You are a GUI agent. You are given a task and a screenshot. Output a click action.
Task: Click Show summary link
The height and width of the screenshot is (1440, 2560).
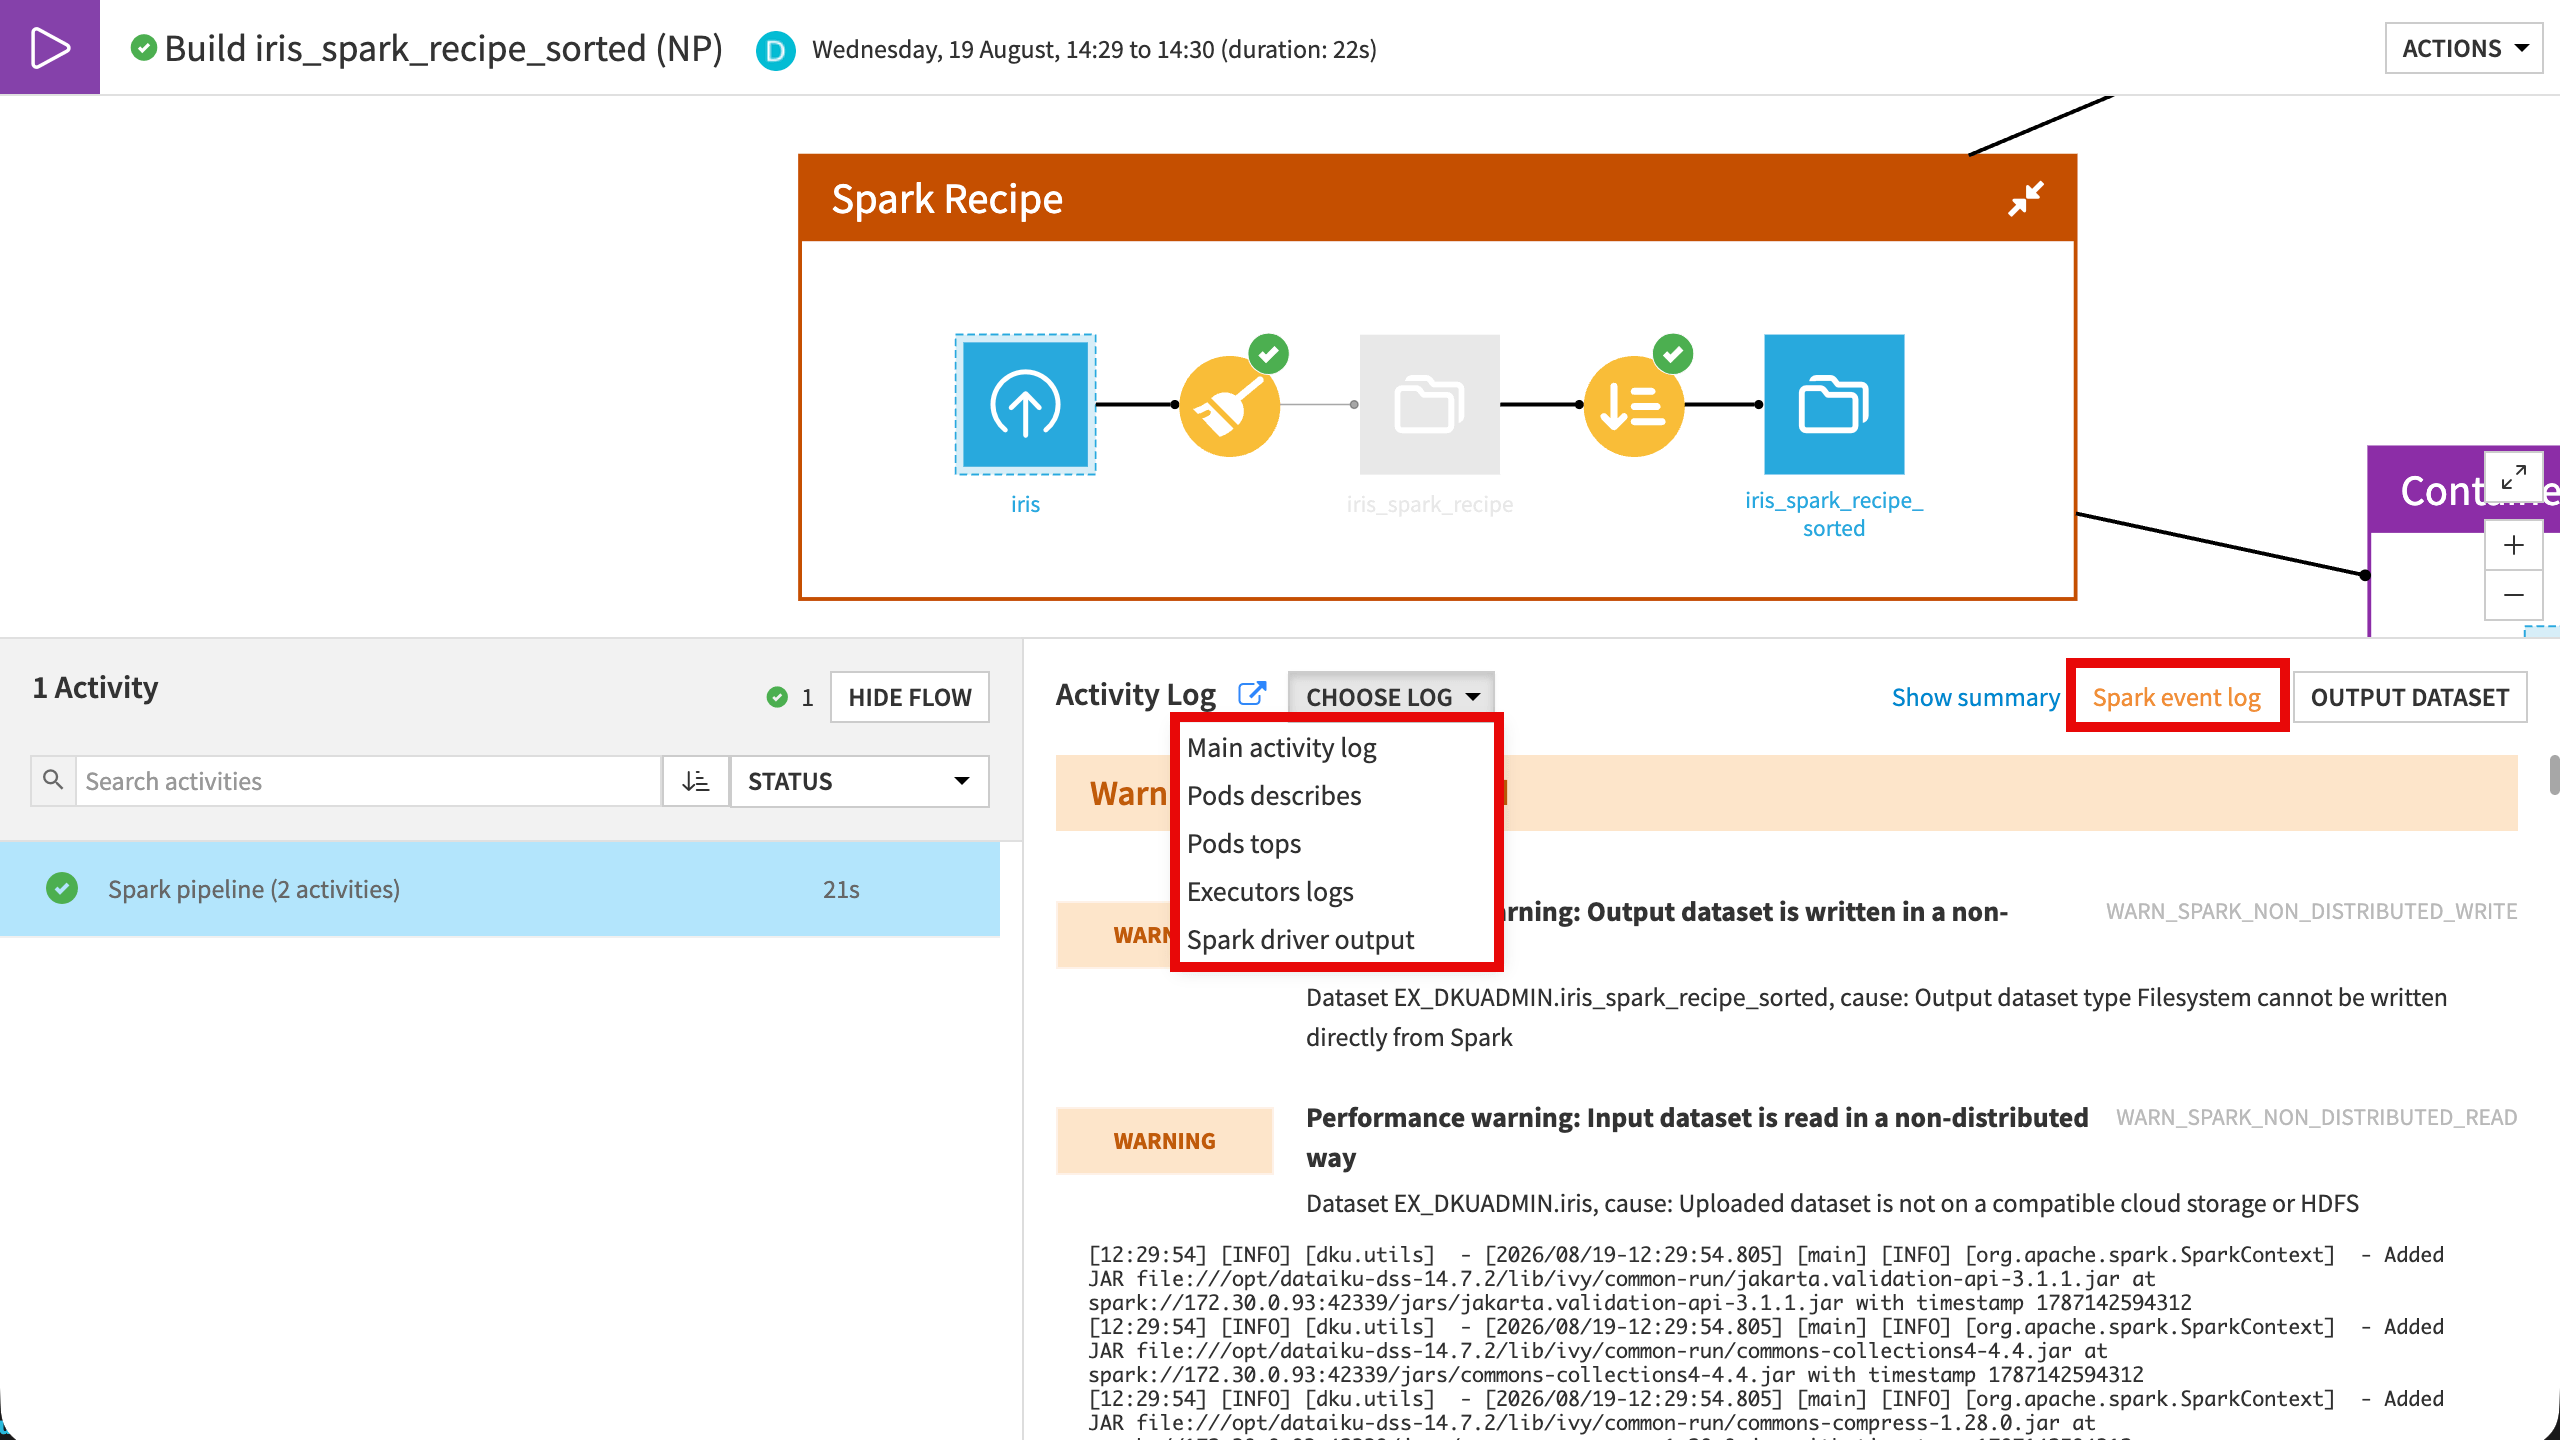(1975, 697)
